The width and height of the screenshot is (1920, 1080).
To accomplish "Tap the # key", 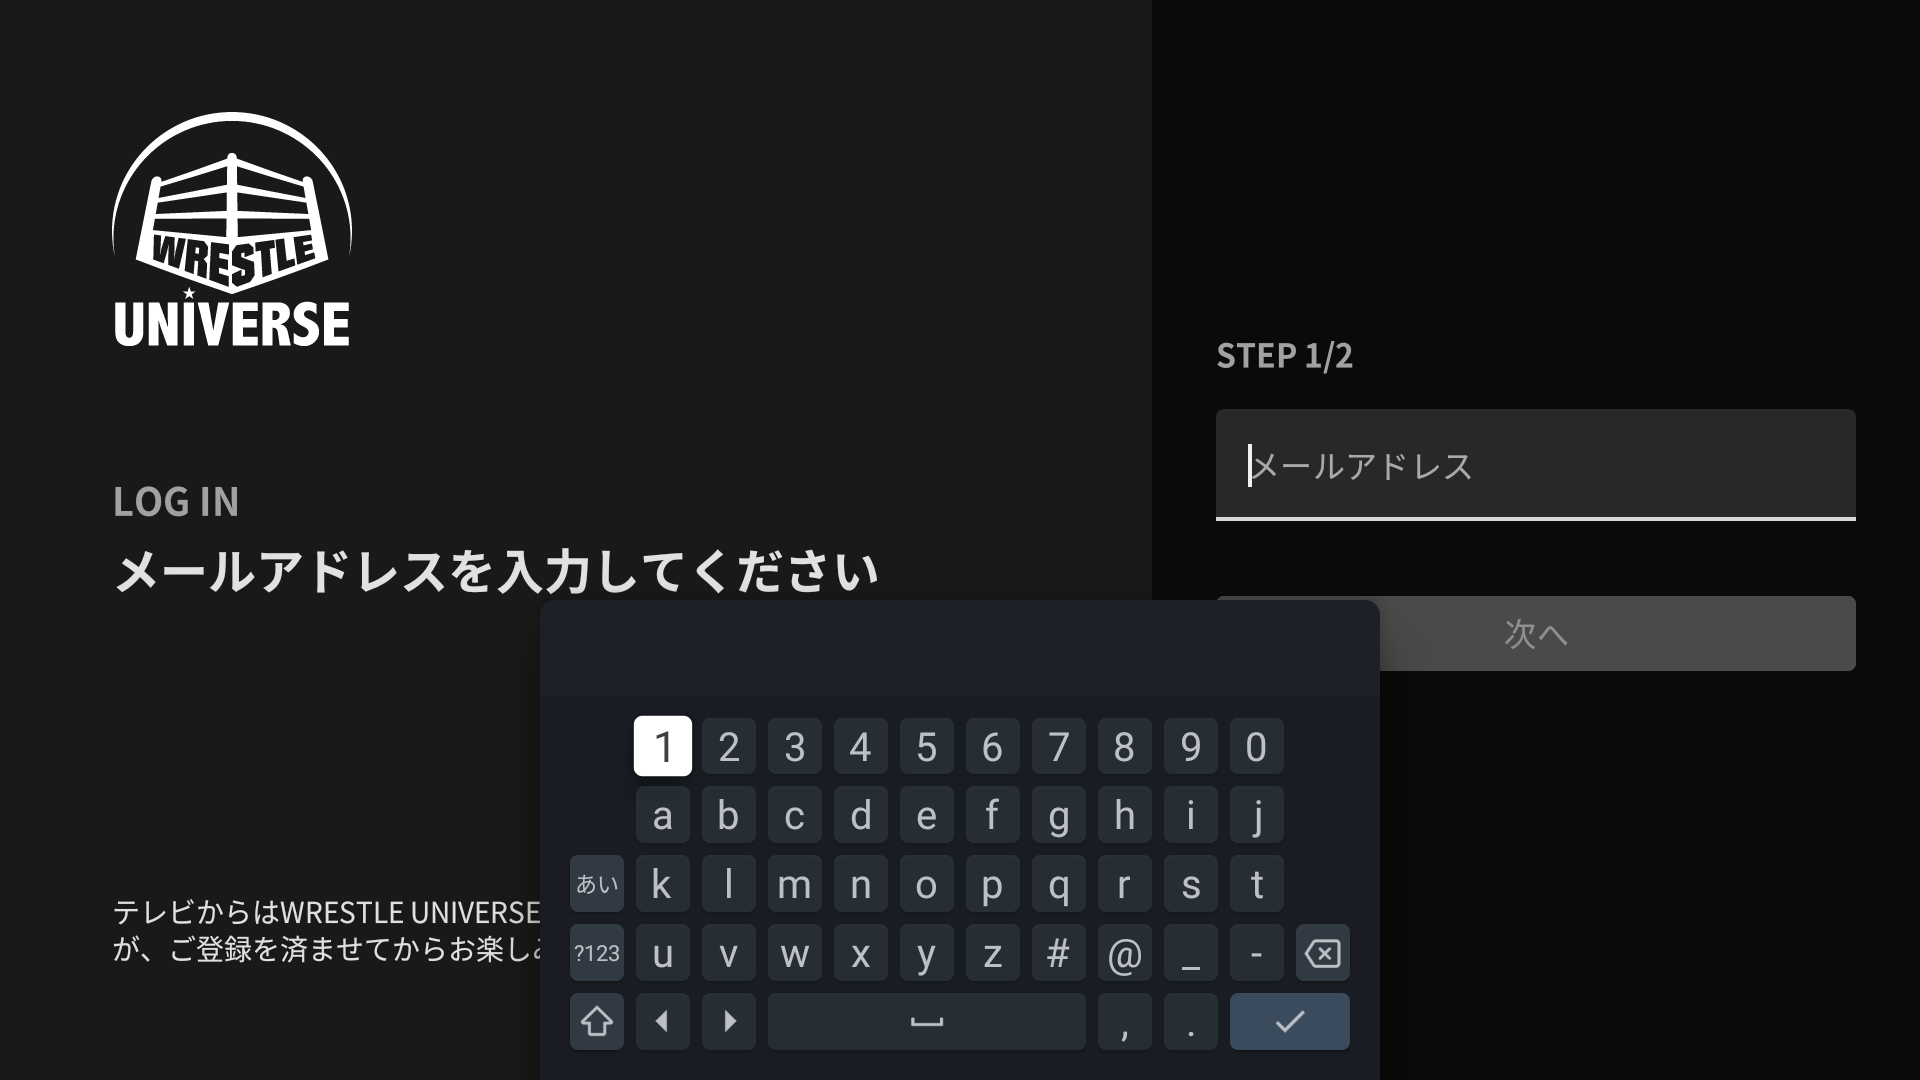I will [x=1058, y=953].
